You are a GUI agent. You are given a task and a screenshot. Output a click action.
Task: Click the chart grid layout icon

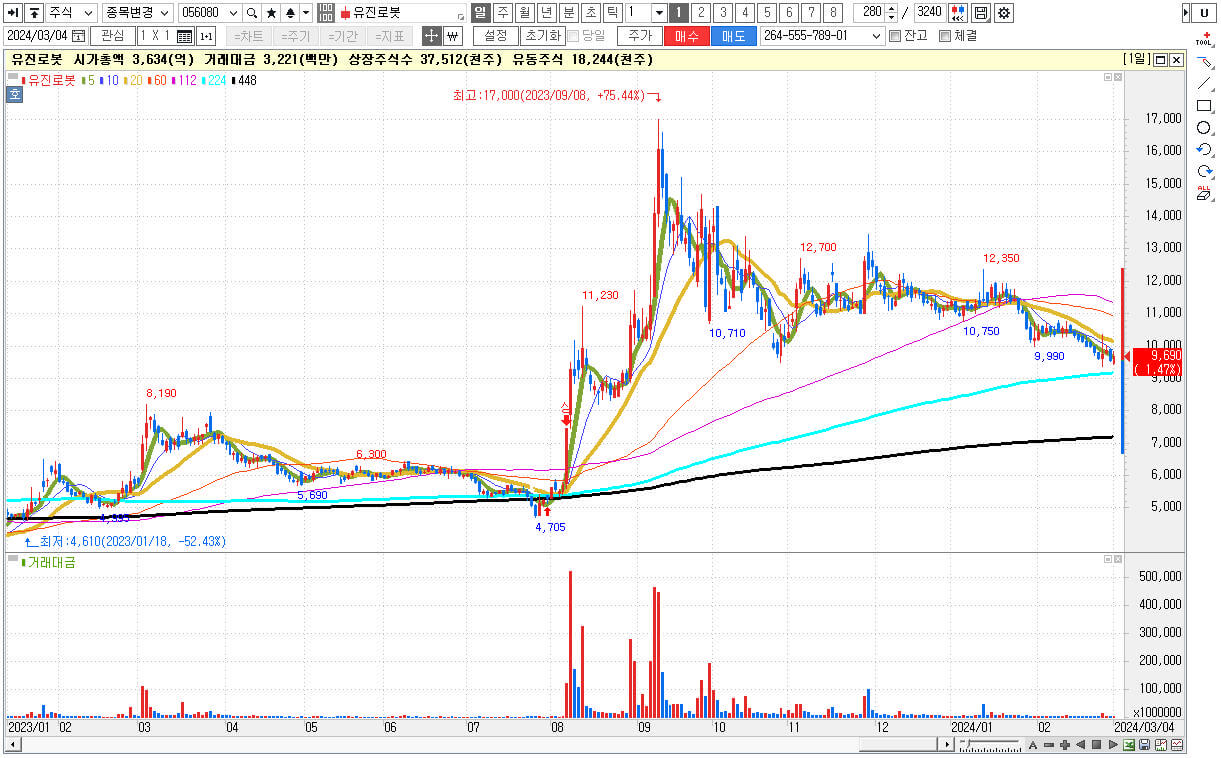(184, 35)
